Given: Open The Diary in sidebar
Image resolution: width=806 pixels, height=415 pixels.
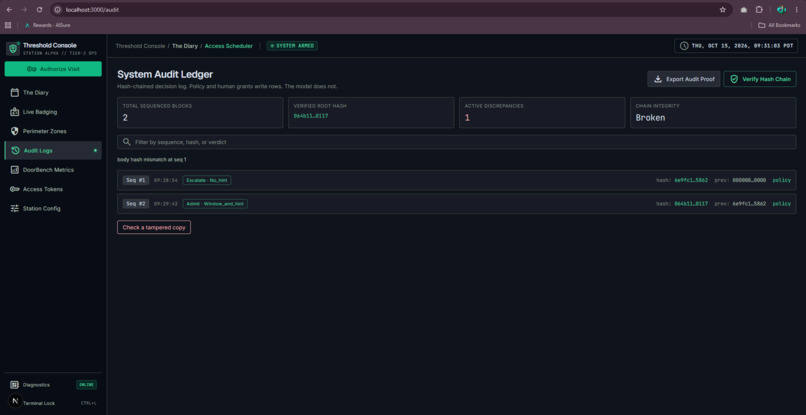Looking at the screenshot, I should click(x=53, y=93).
